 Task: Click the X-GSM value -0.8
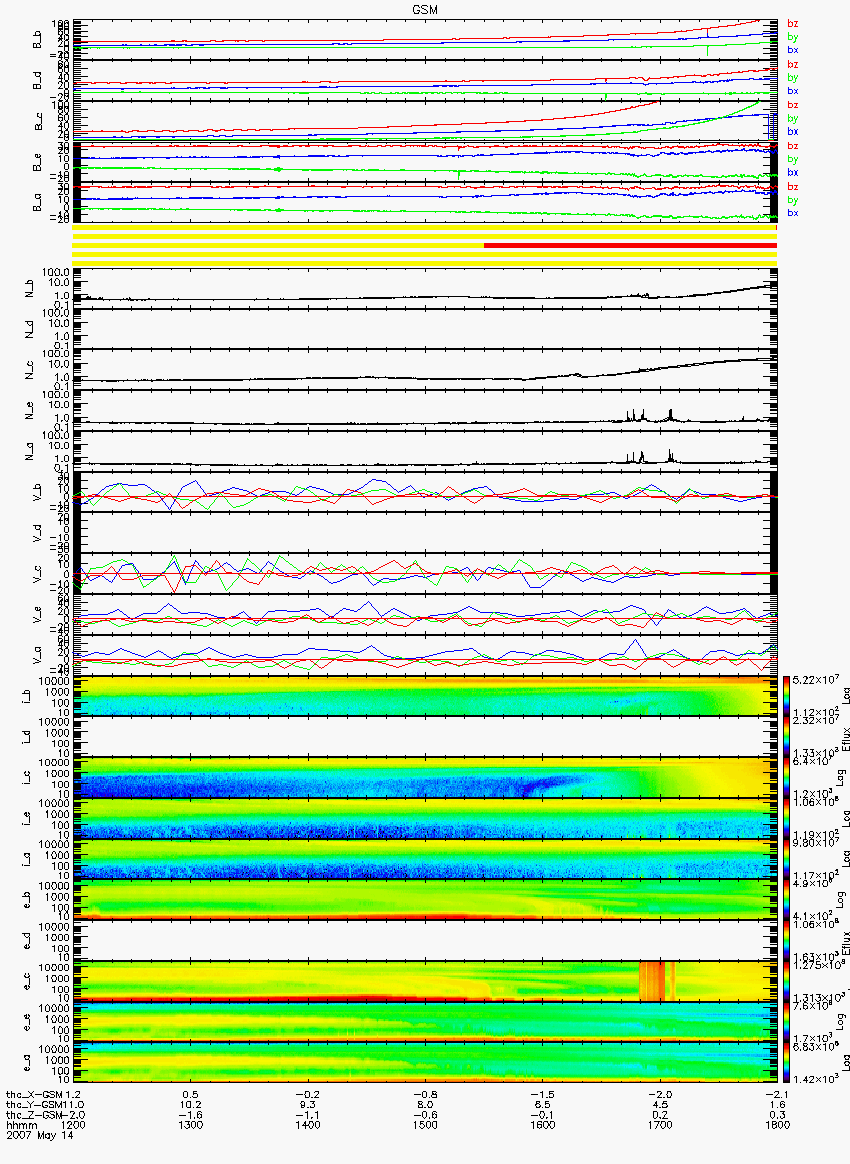(x=425, y=1095)
